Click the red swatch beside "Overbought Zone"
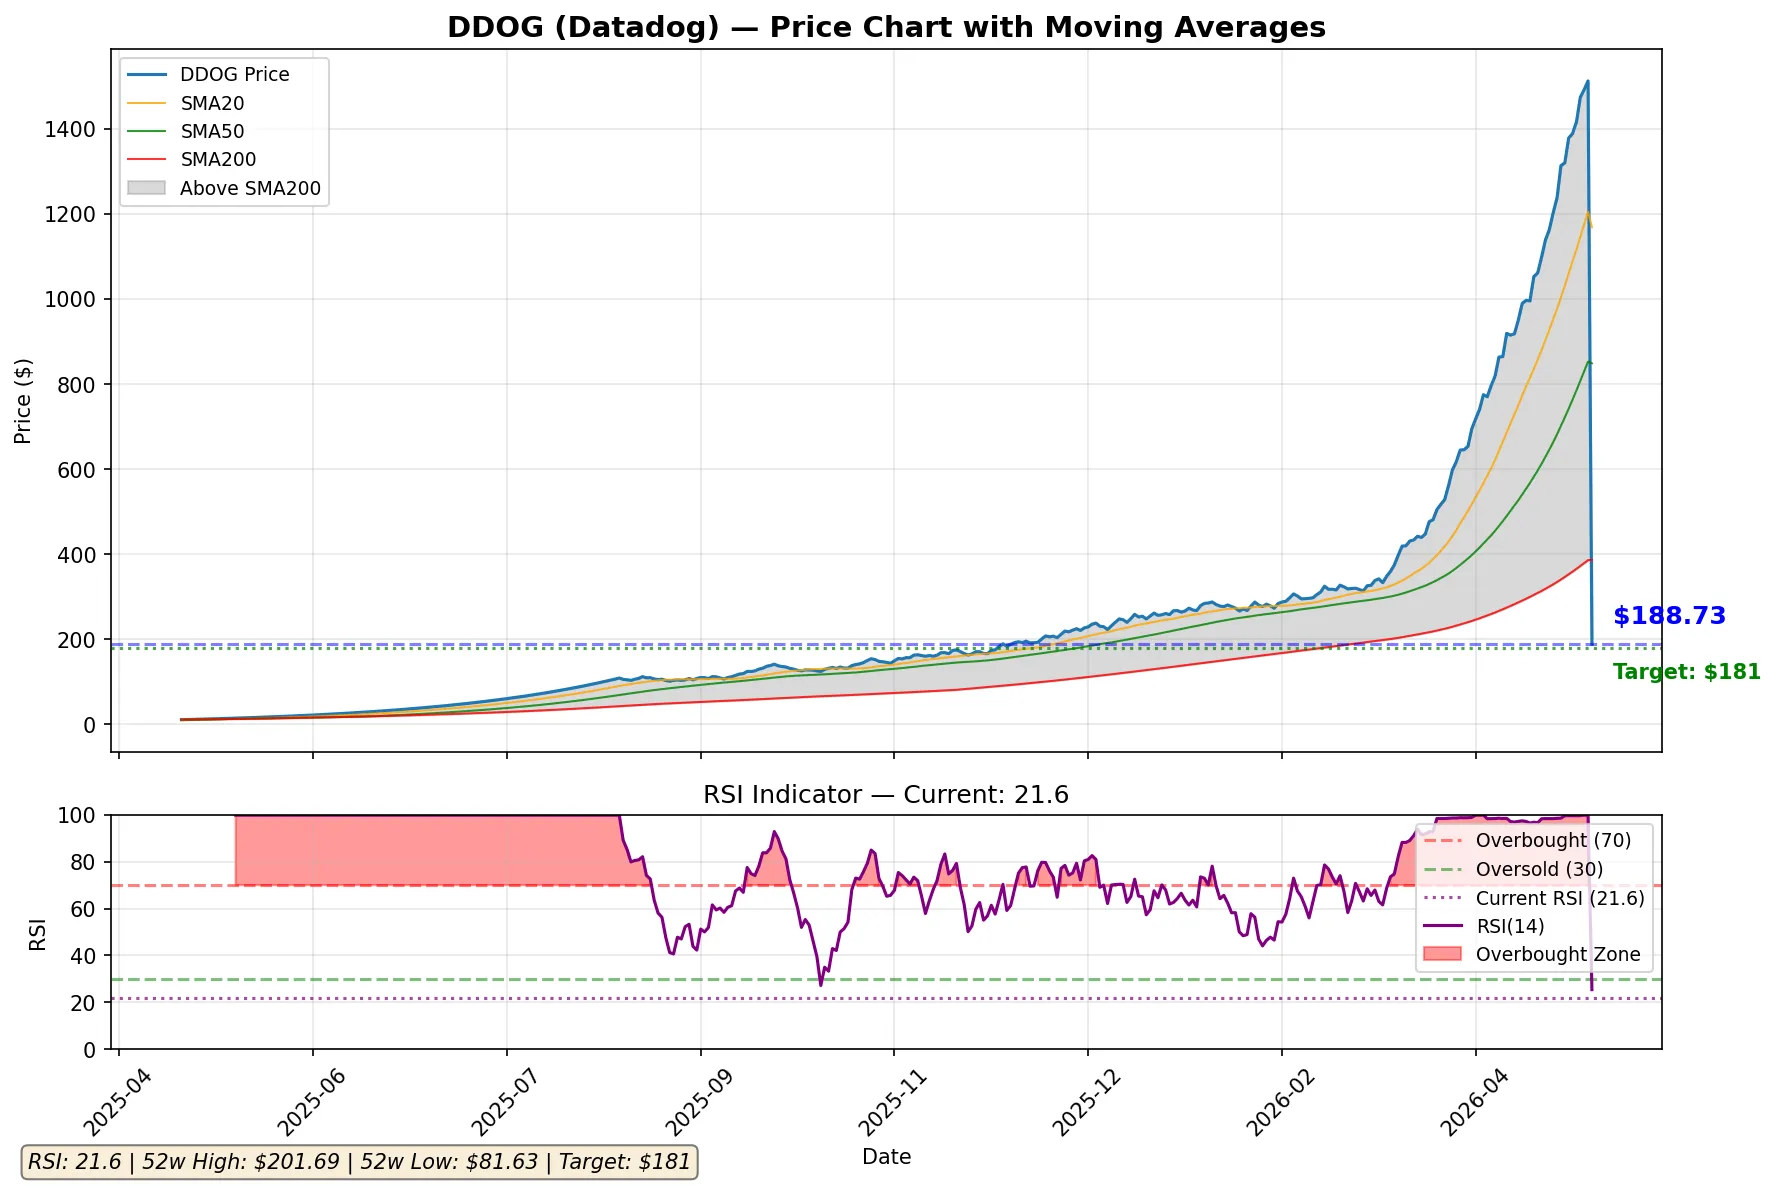Screen dimensions: 1776x1188 (1442, 954)
